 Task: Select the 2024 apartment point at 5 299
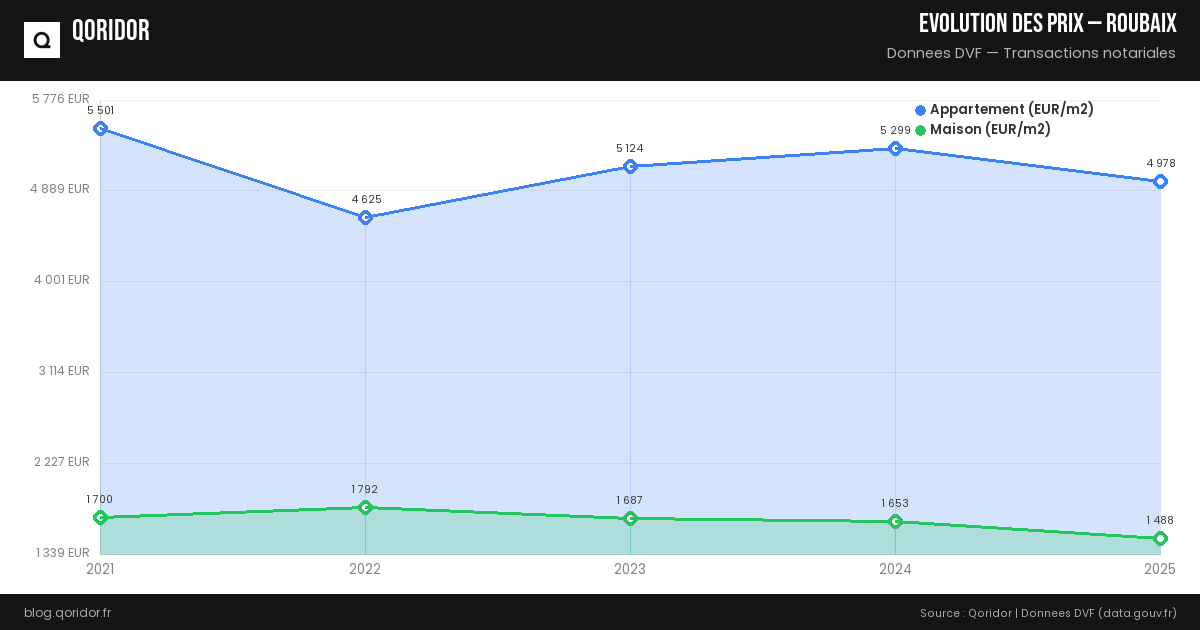pyautogui.click(x=895, y=148)
